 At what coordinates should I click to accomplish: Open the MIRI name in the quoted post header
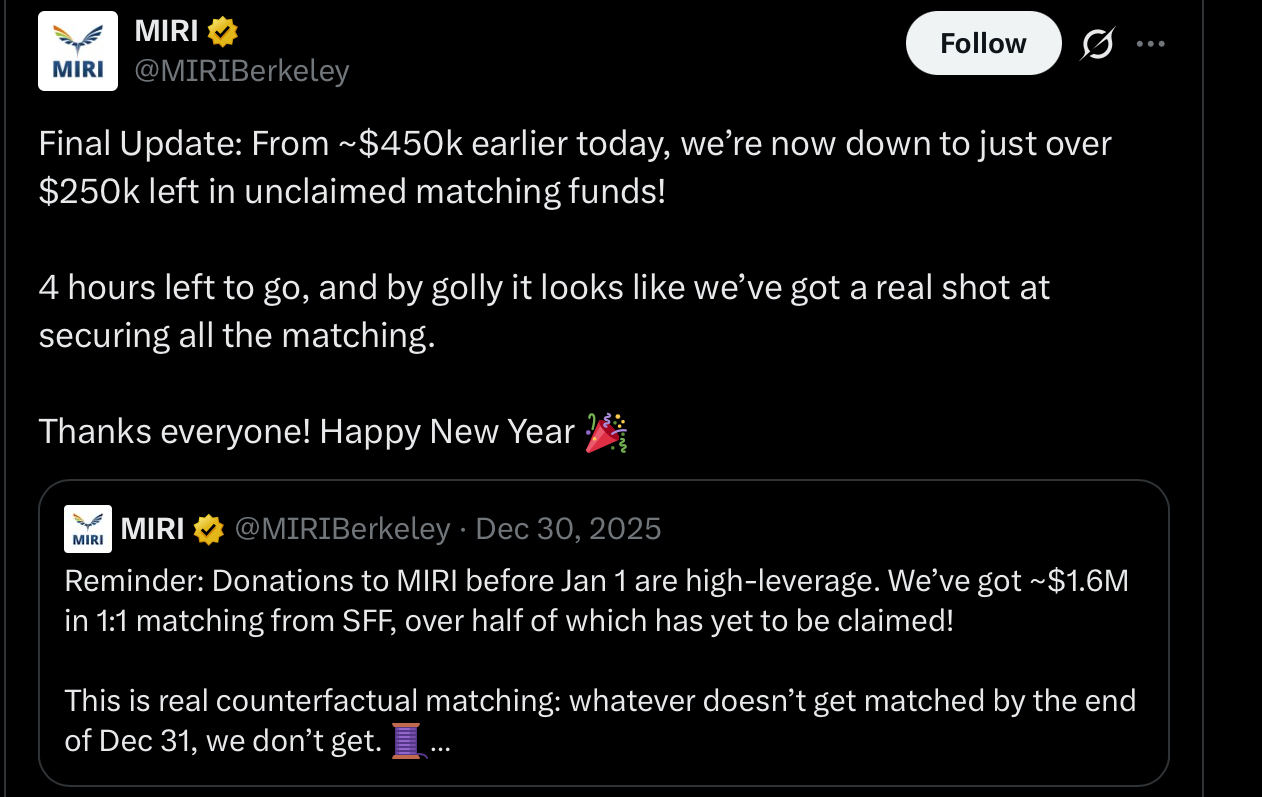152,529
